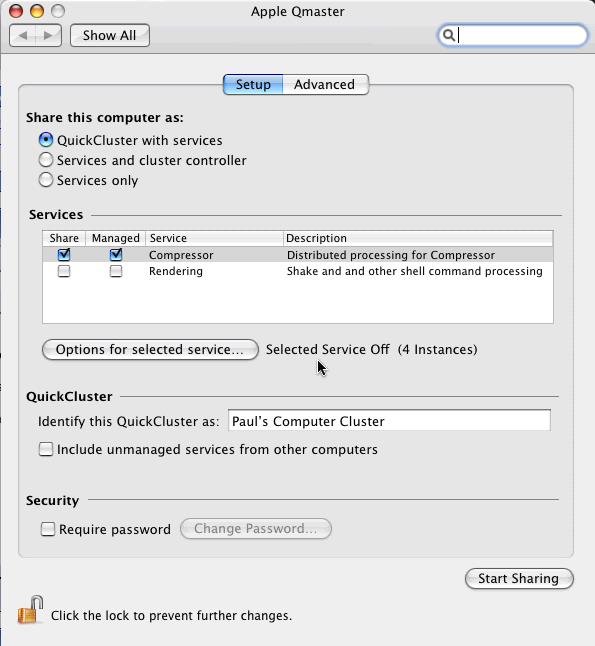Click the Description column header
The width and height of the screenshot is (595, 646).
tap(418, 238)
